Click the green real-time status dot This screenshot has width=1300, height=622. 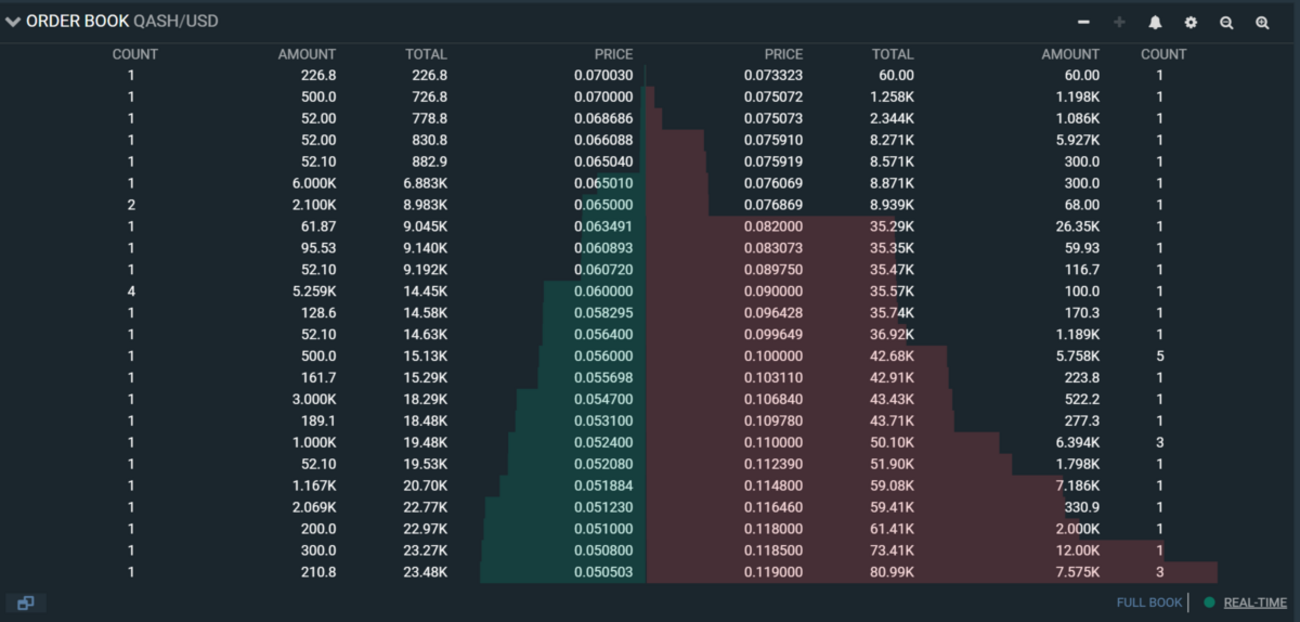coord(1209,602)
